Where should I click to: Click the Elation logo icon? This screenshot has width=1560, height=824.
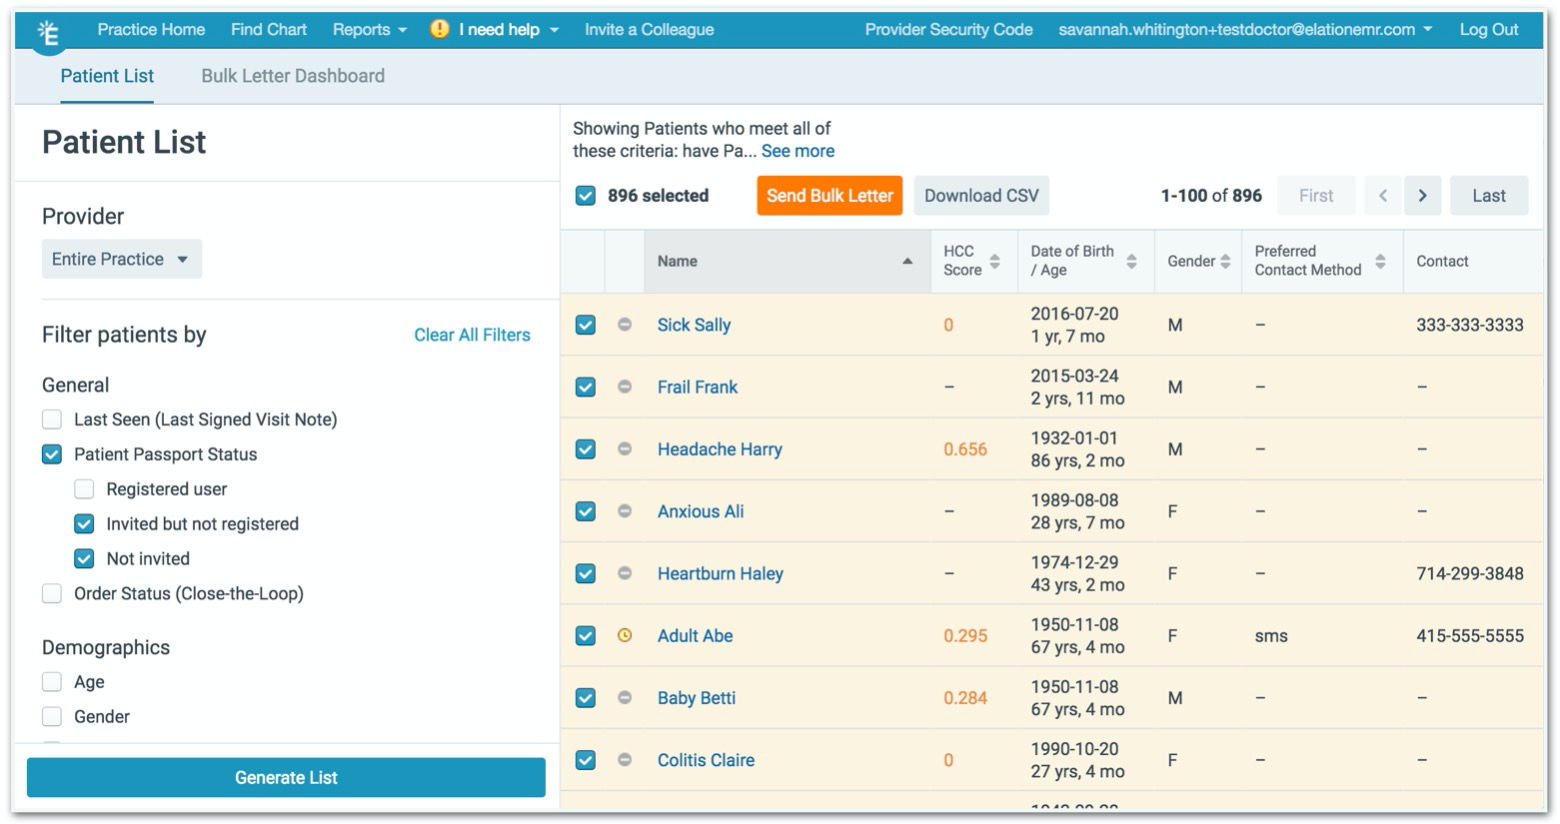(47, 34)
